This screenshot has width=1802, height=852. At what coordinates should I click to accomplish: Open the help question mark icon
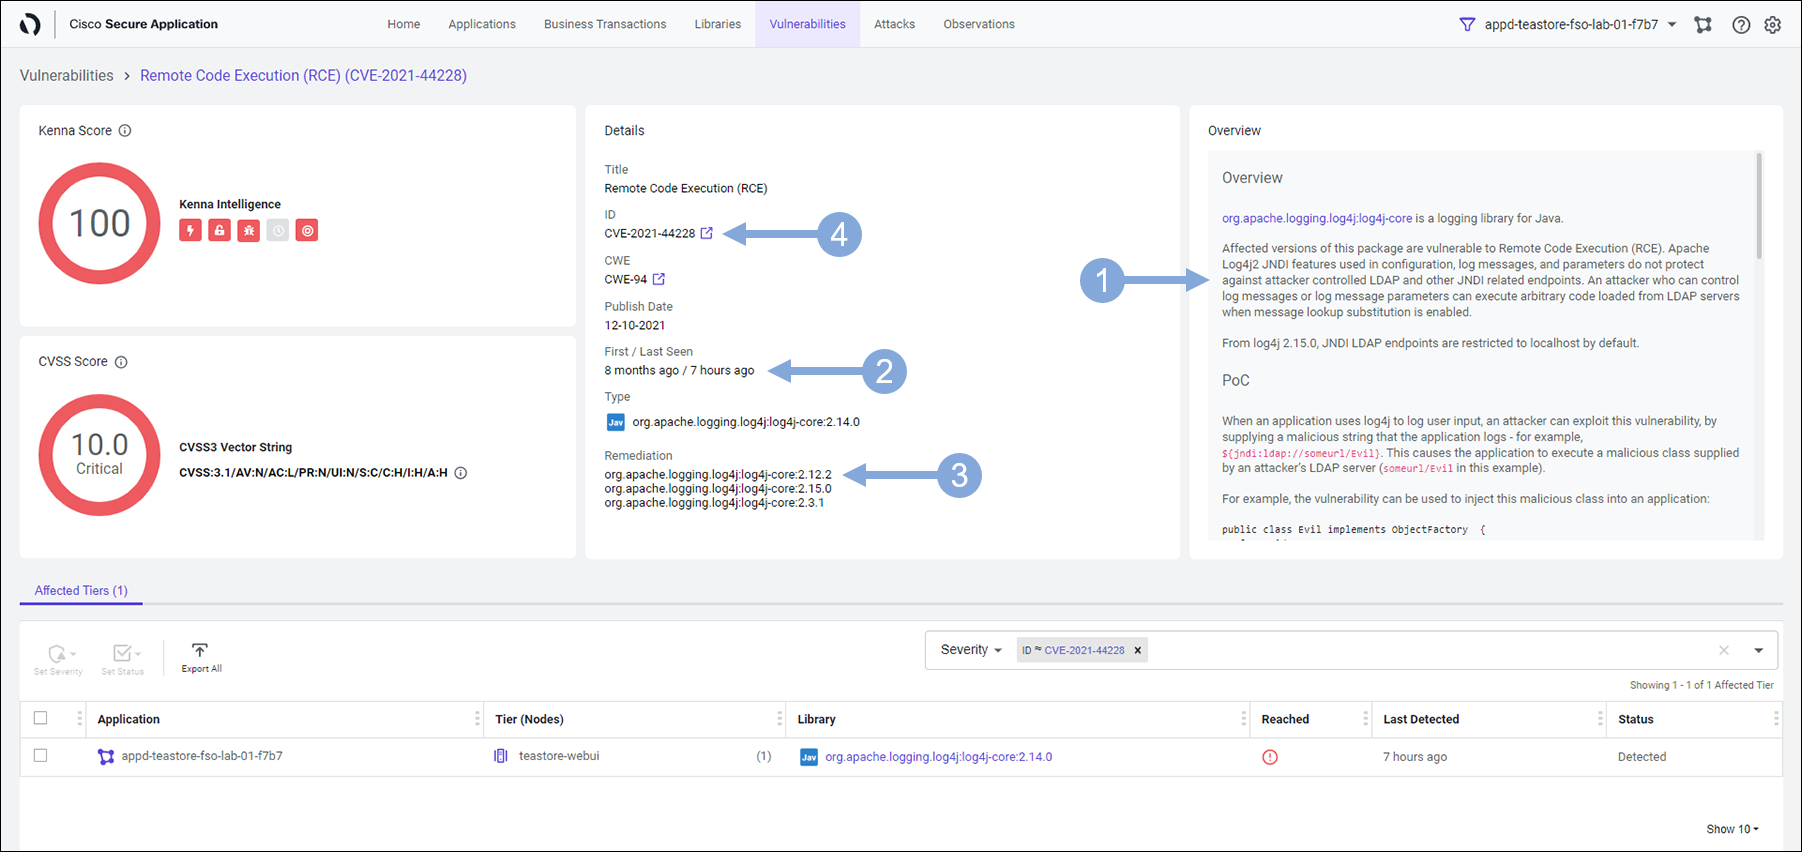click(1741, 25)
